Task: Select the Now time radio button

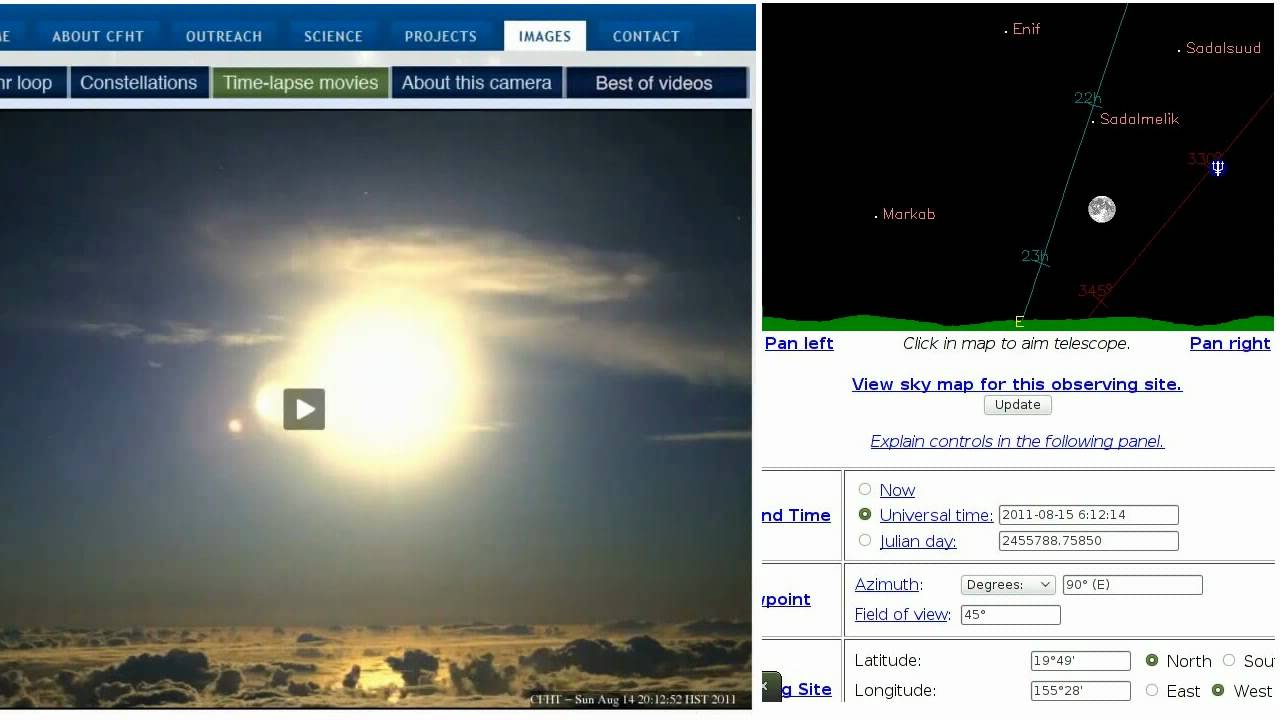Action: [x=865, y=489]
